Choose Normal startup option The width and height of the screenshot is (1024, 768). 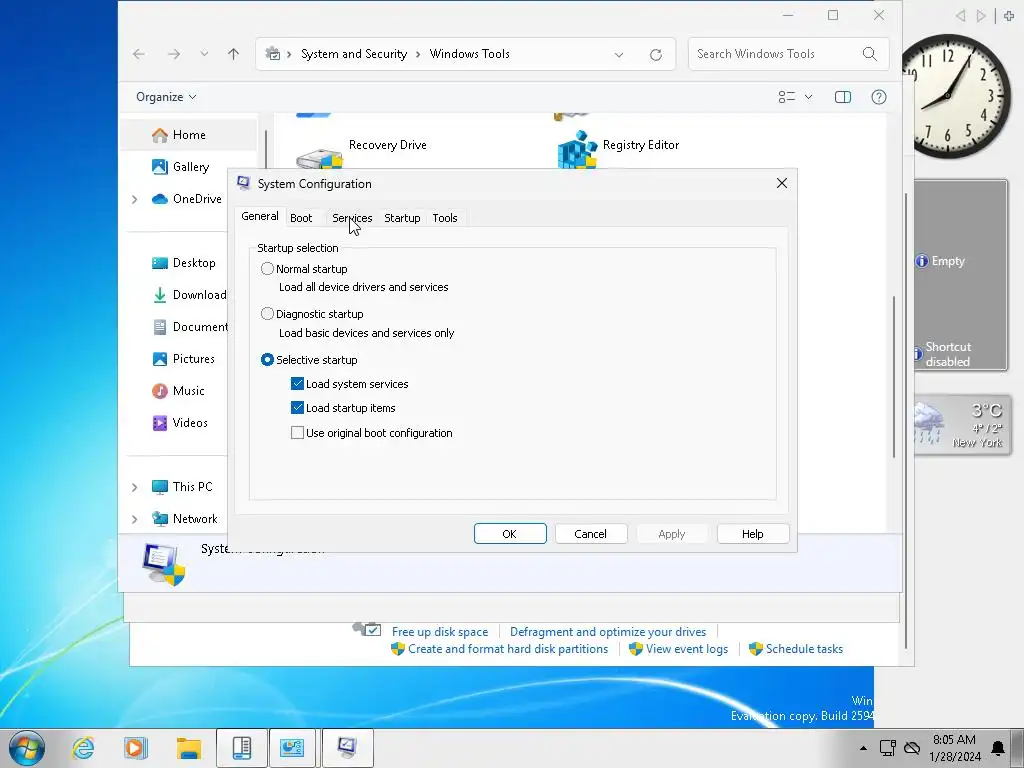click(267, 268)
